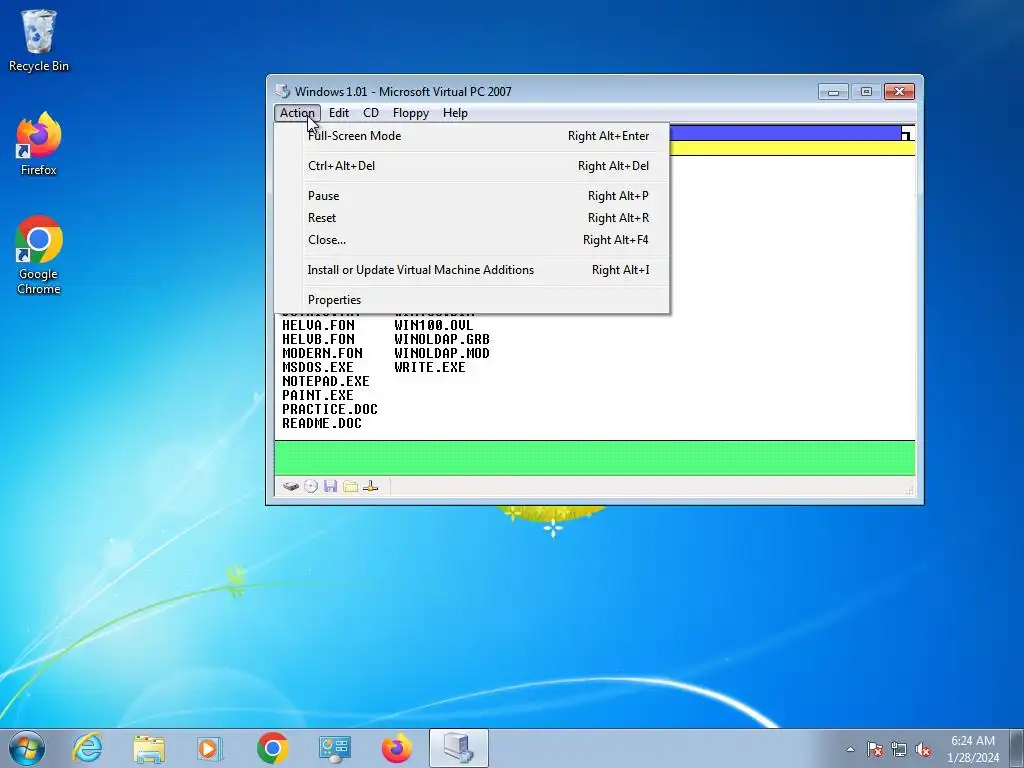Open the Edit menu
1024x768 pixels.
[339, 113]
